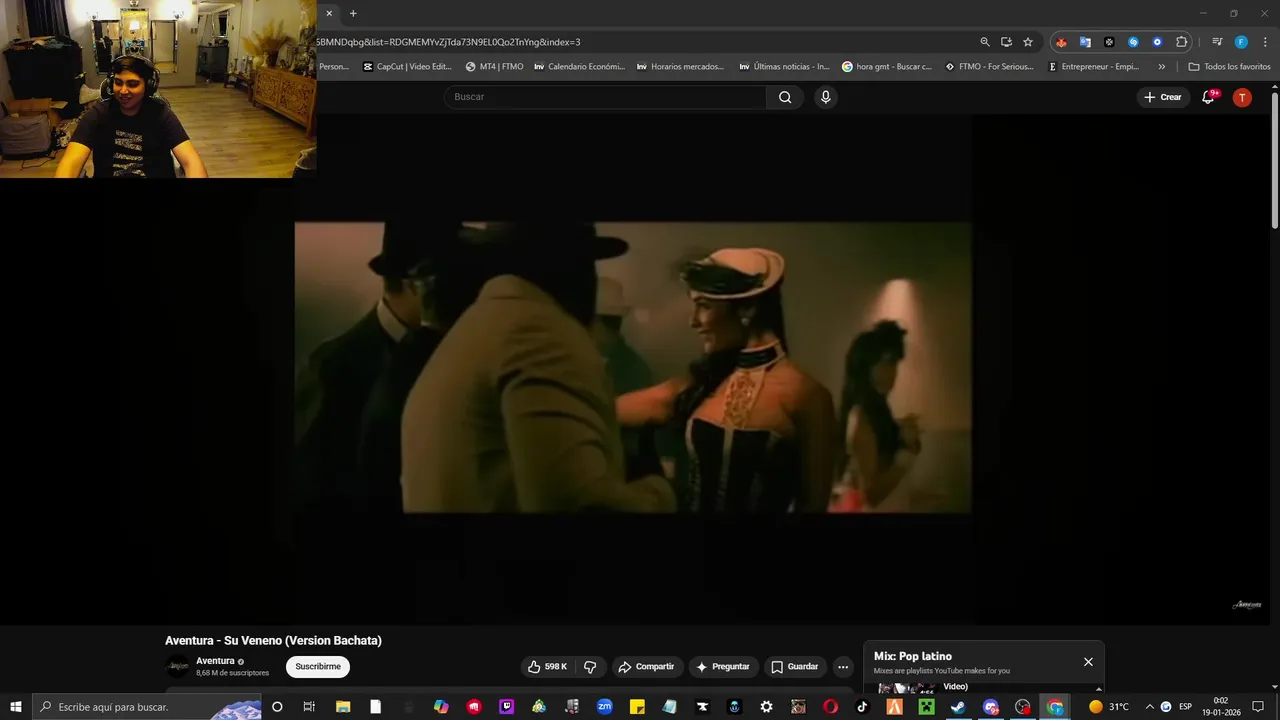Expand hidden bookmarks with the double chevron
The image size is (1280, 720).
(x=1161, y=67)
